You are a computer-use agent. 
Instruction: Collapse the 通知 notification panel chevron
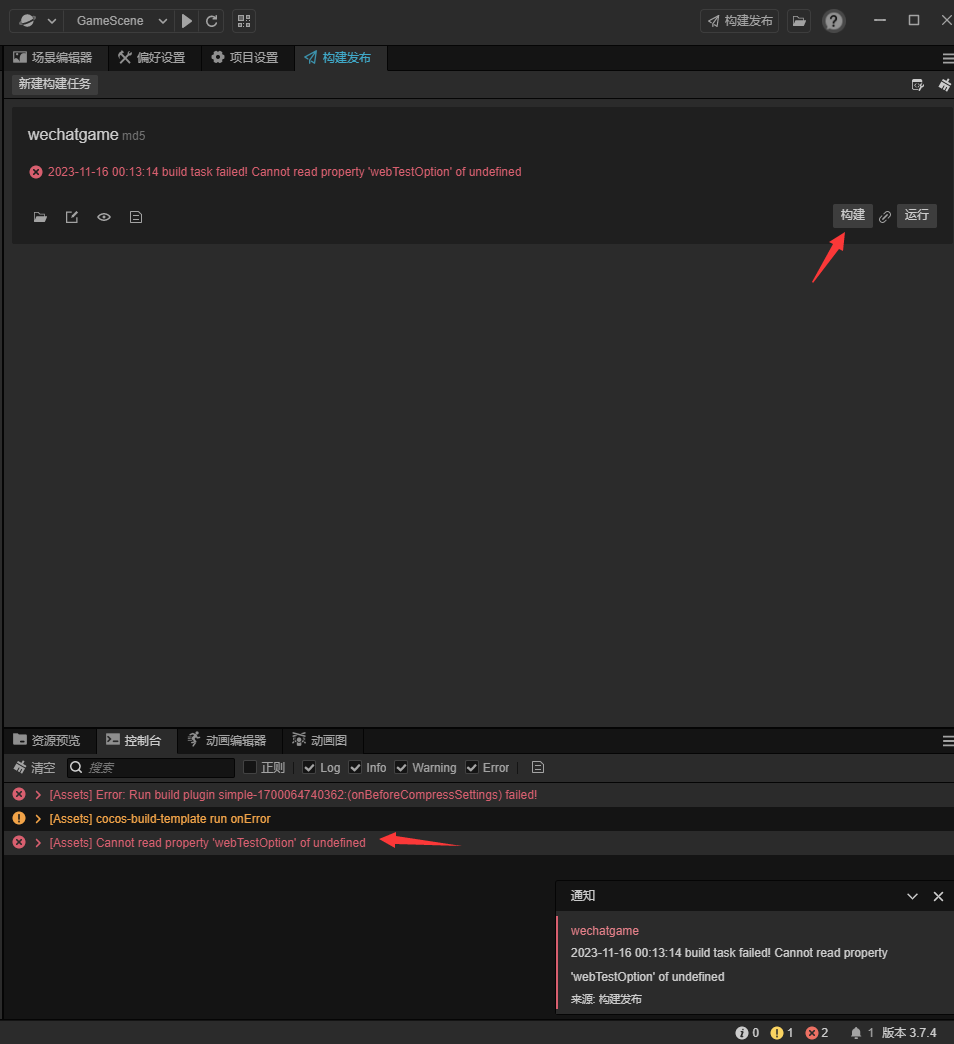tap(912, 896)
